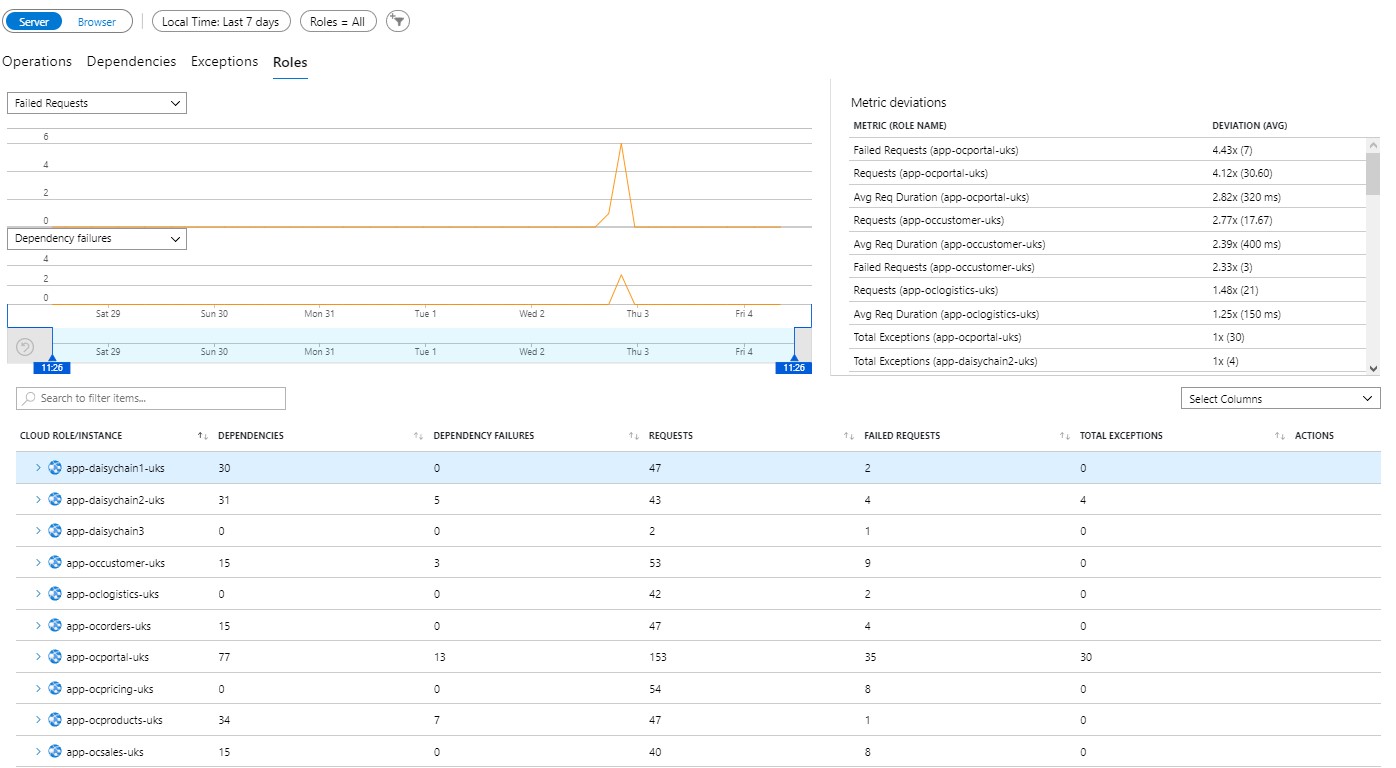Click the reset time range undo icon

[26, 347]
